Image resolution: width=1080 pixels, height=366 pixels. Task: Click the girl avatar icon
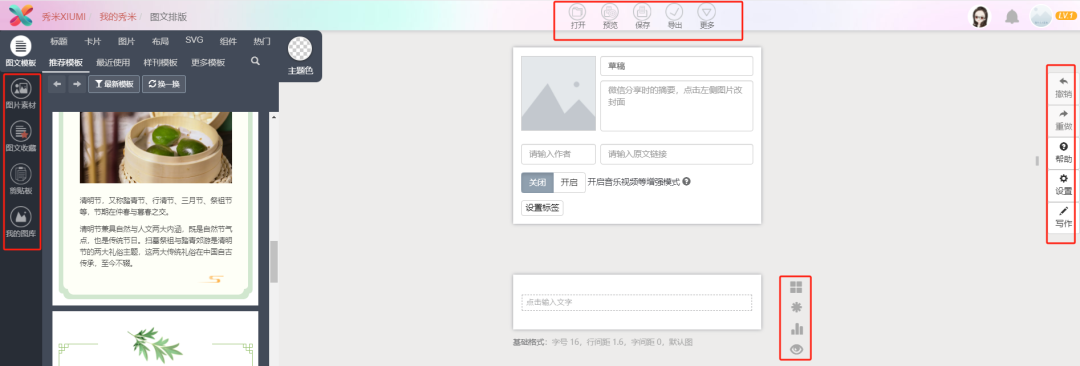pyautogui.click(x=980, y=17)
